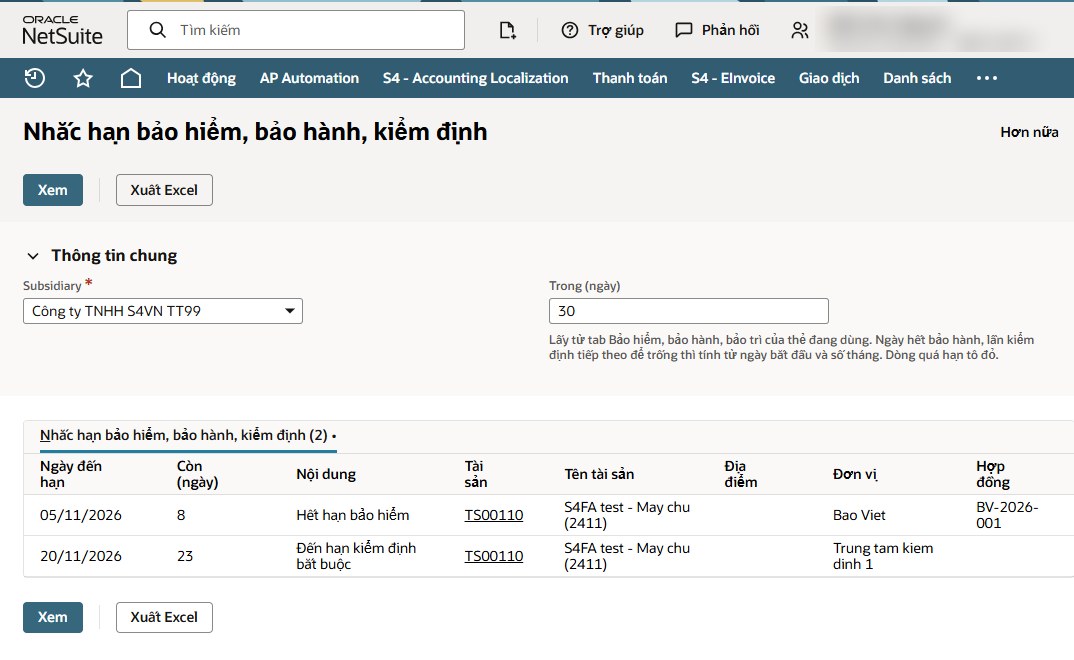
Task: Open TS00110 link in Đến hạn kiểm định row
Action: pos(494,556)
